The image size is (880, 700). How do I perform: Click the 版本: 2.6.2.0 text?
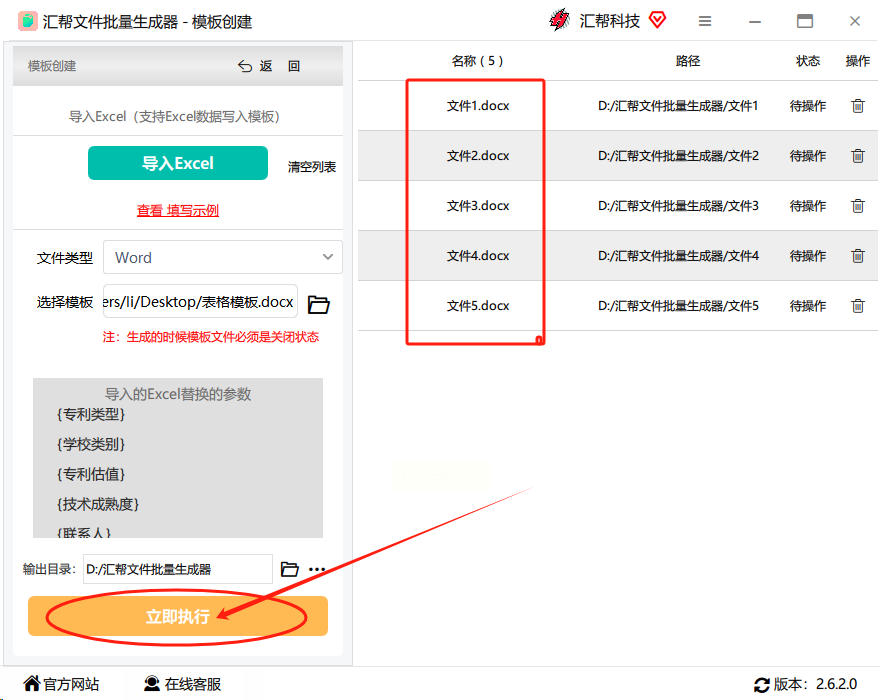coord(815,684)
